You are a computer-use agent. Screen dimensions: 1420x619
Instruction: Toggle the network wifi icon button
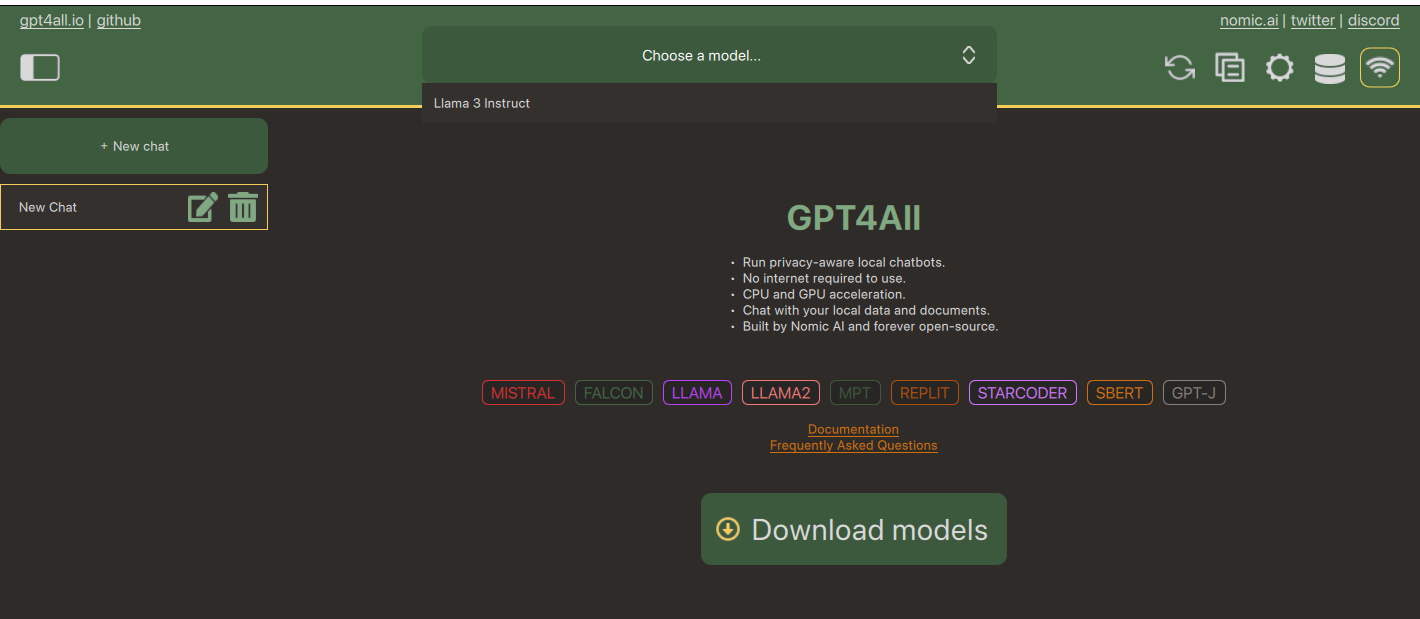click(1379, 68)
